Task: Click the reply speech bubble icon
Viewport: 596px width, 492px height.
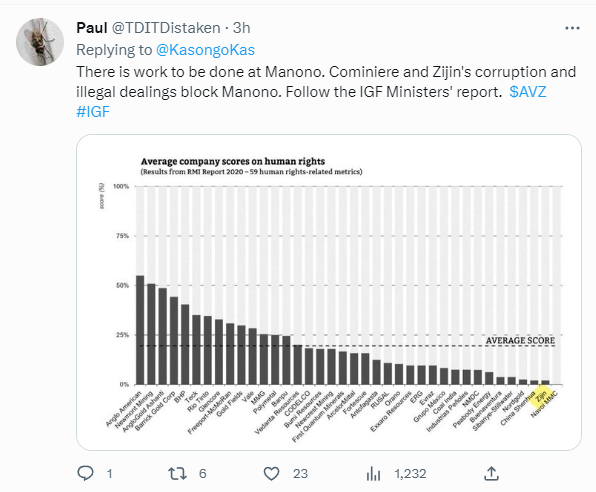Action: (85, 473)
